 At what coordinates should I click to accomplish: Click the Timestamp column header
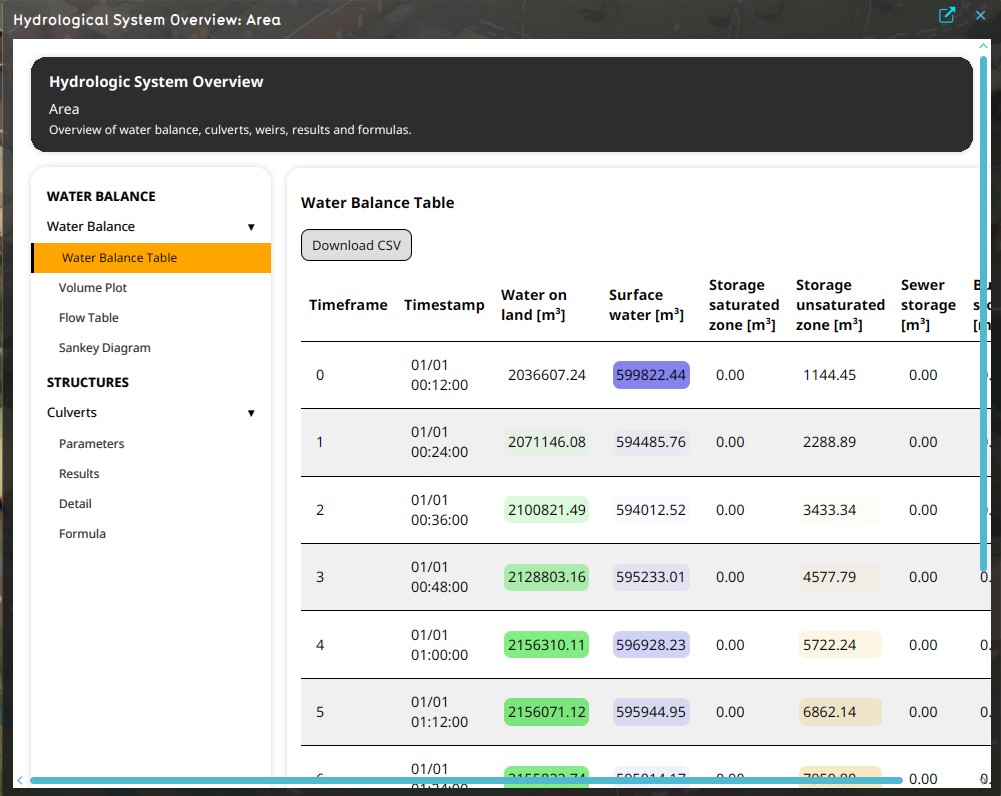[444, 305]
